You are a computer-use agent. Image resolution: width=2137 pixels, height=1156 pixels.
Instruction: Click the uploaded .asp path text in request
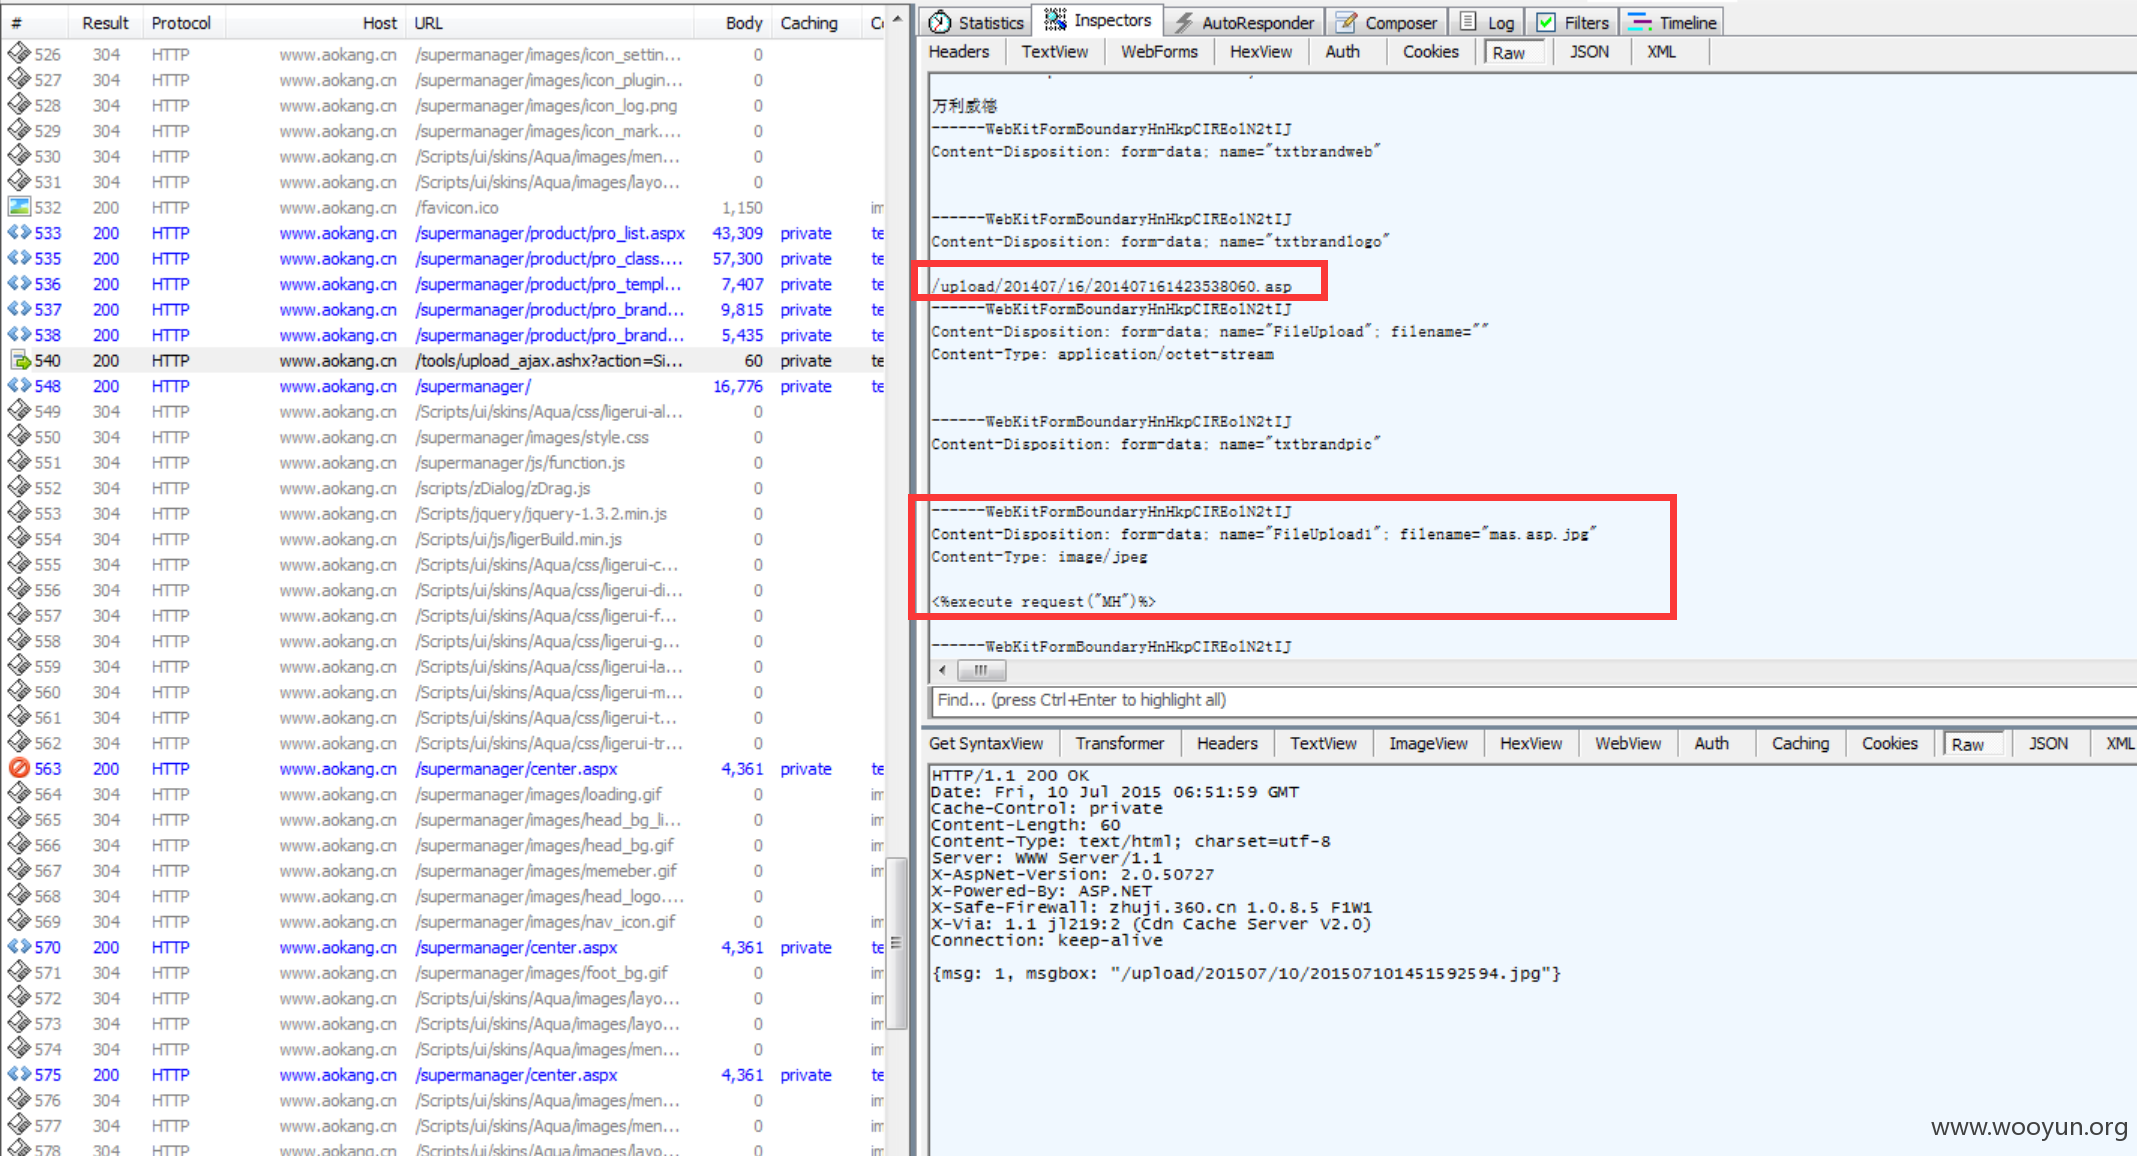click(x=1112, y=287)
